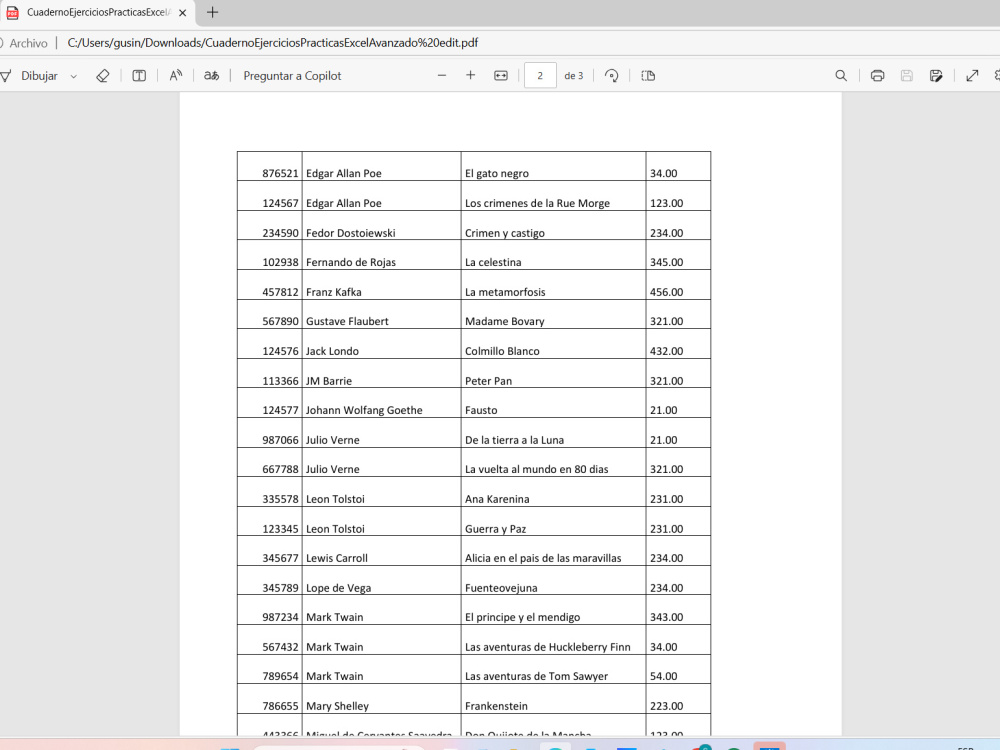Click the Save as icon
Screen dimensions: 1000x750
pos(936,76)
